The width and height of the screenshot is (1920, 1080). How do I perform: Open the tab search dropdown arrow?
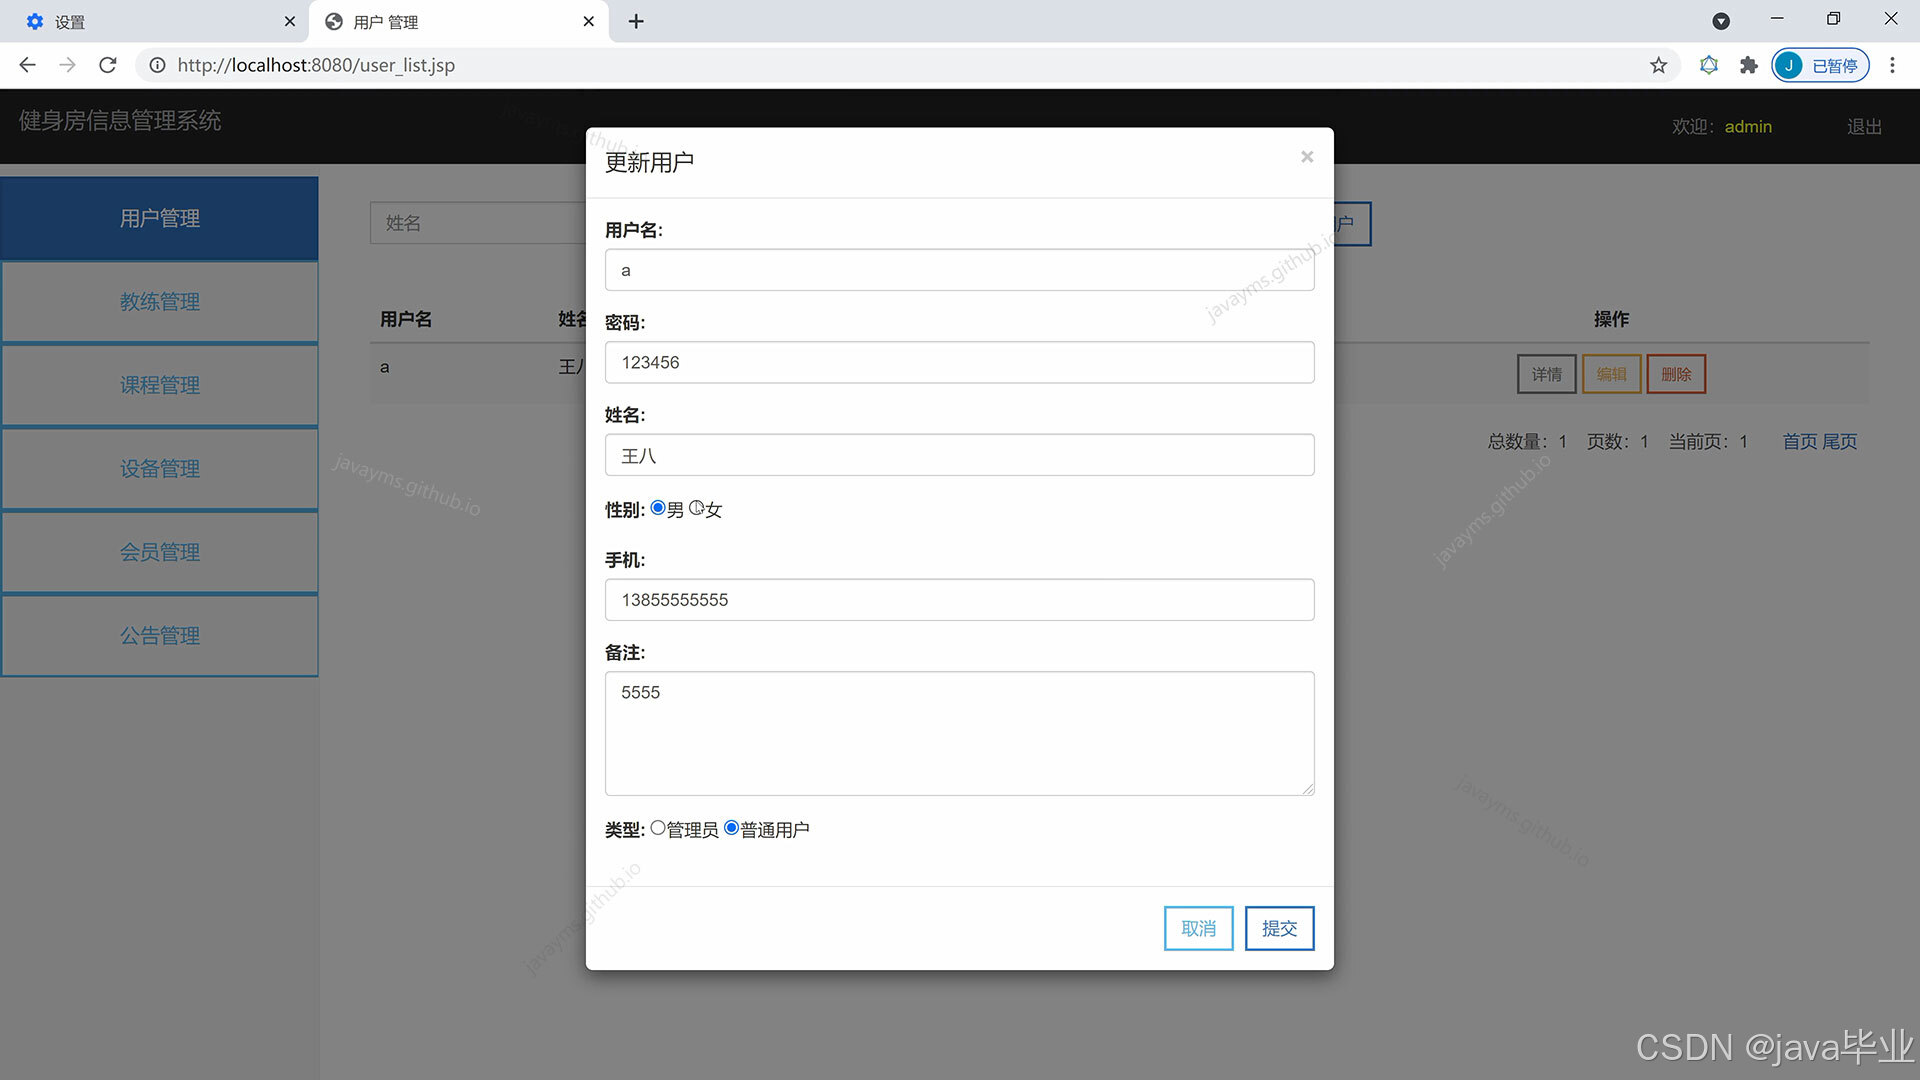tap(1721, 21)
